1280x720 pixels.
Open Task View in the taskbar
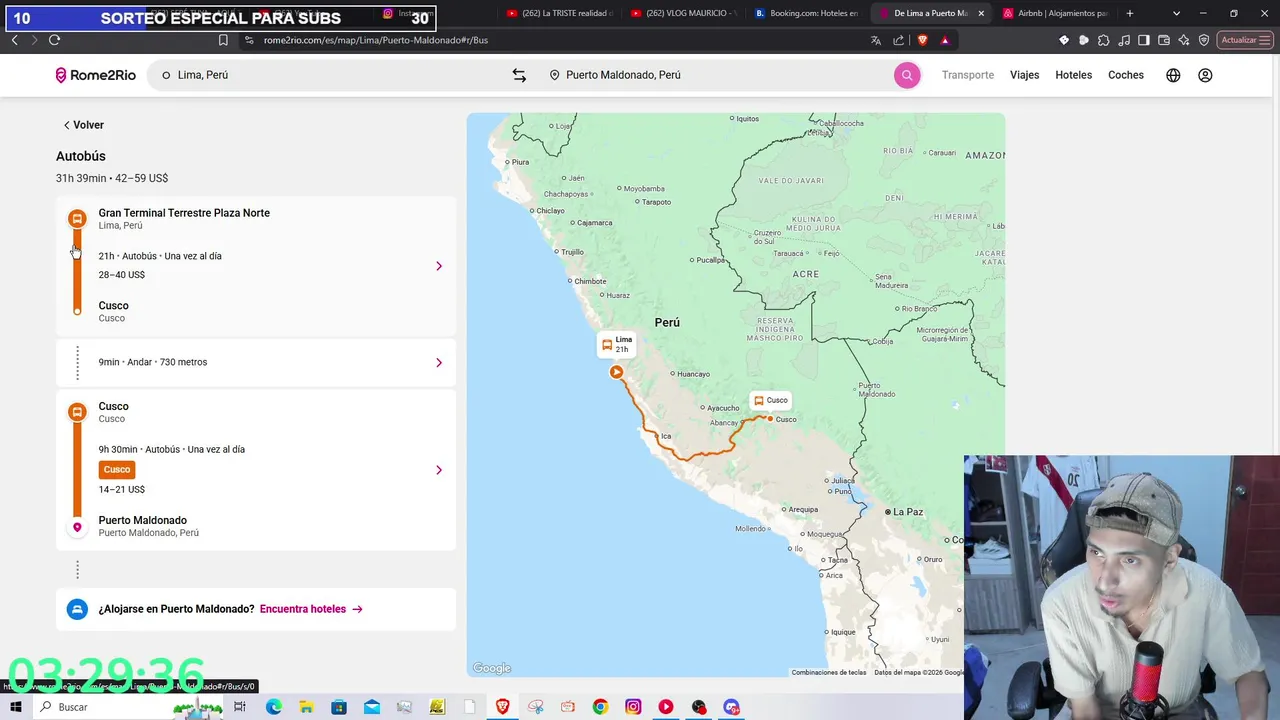coord(240,707)
